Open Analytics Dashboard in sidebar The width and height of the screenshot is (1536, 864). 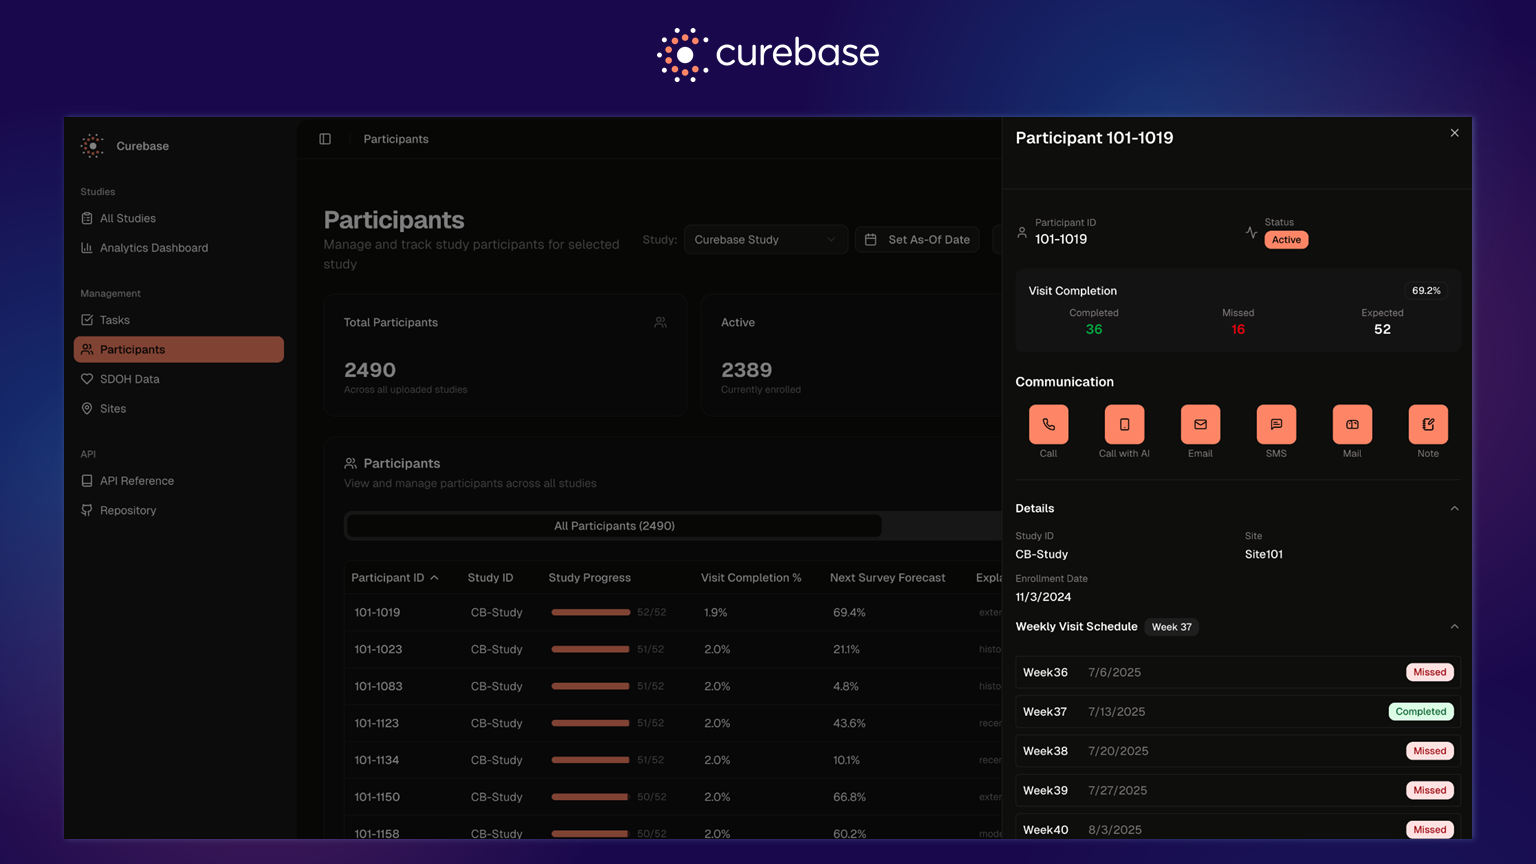point(153,248)
